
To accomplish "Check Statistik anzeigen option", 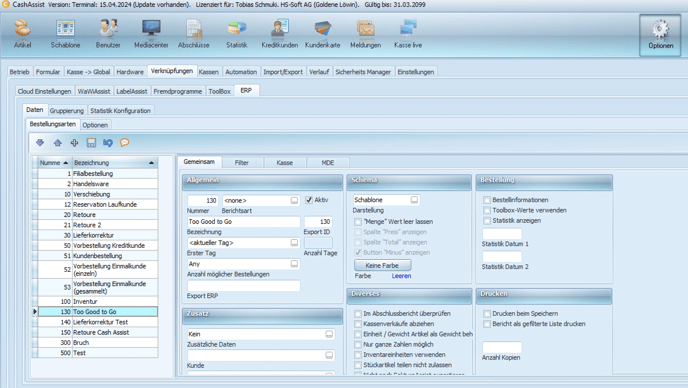I will coord(487,220).
